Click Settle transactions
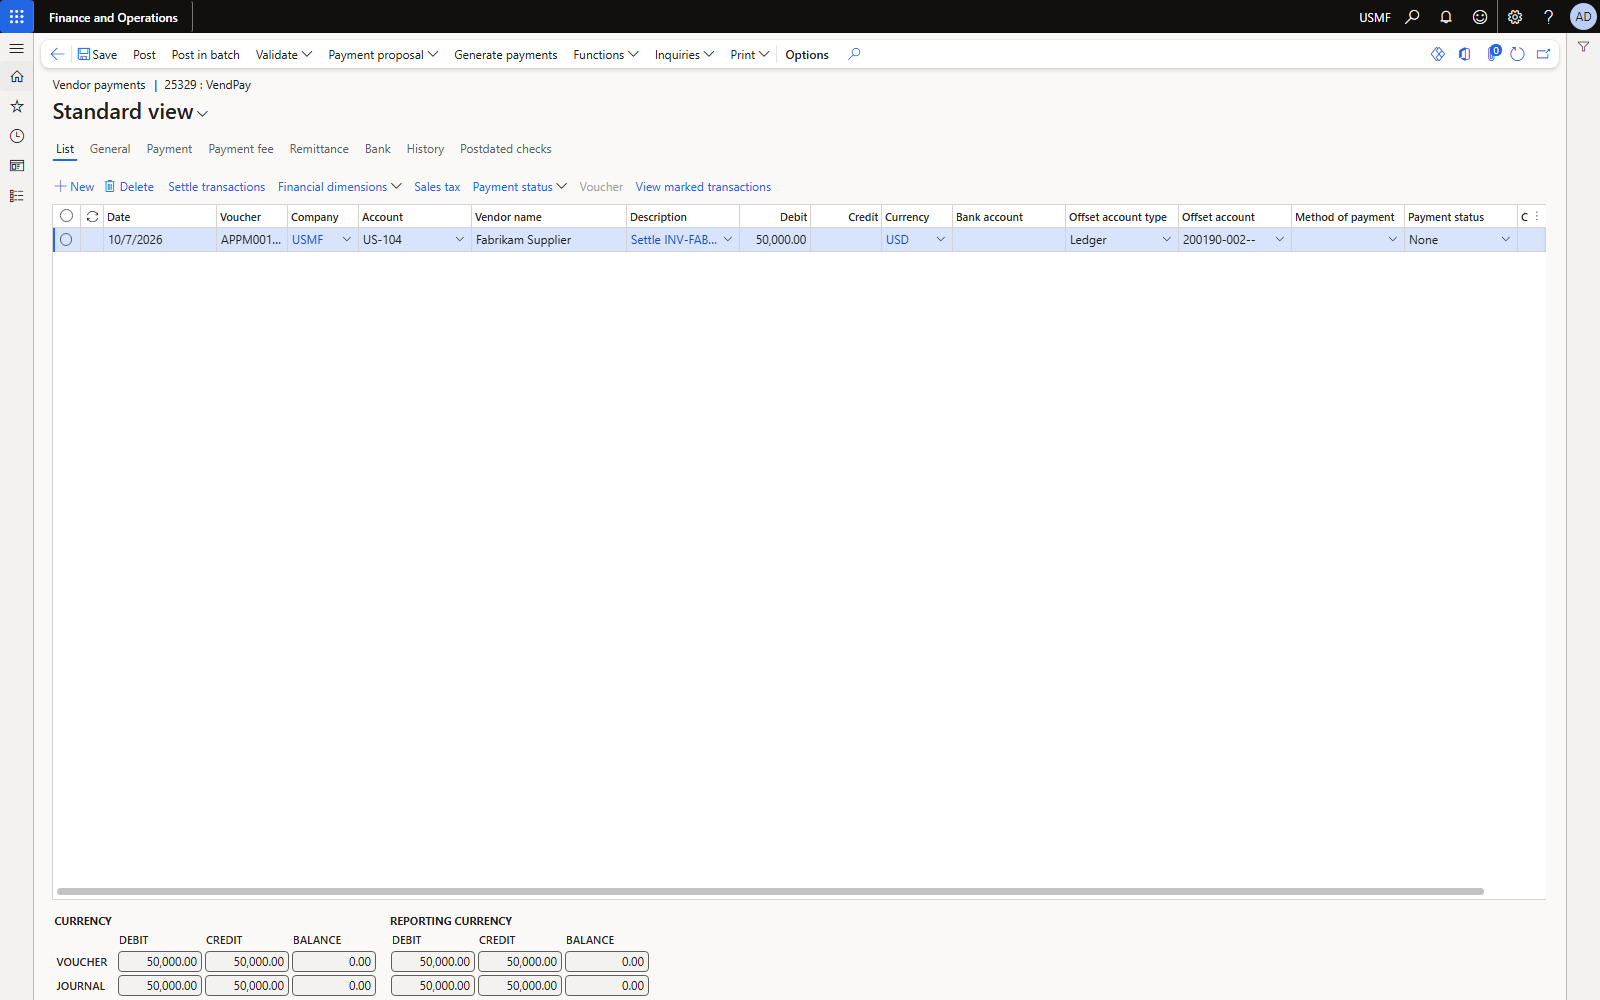 pos(217,187)
